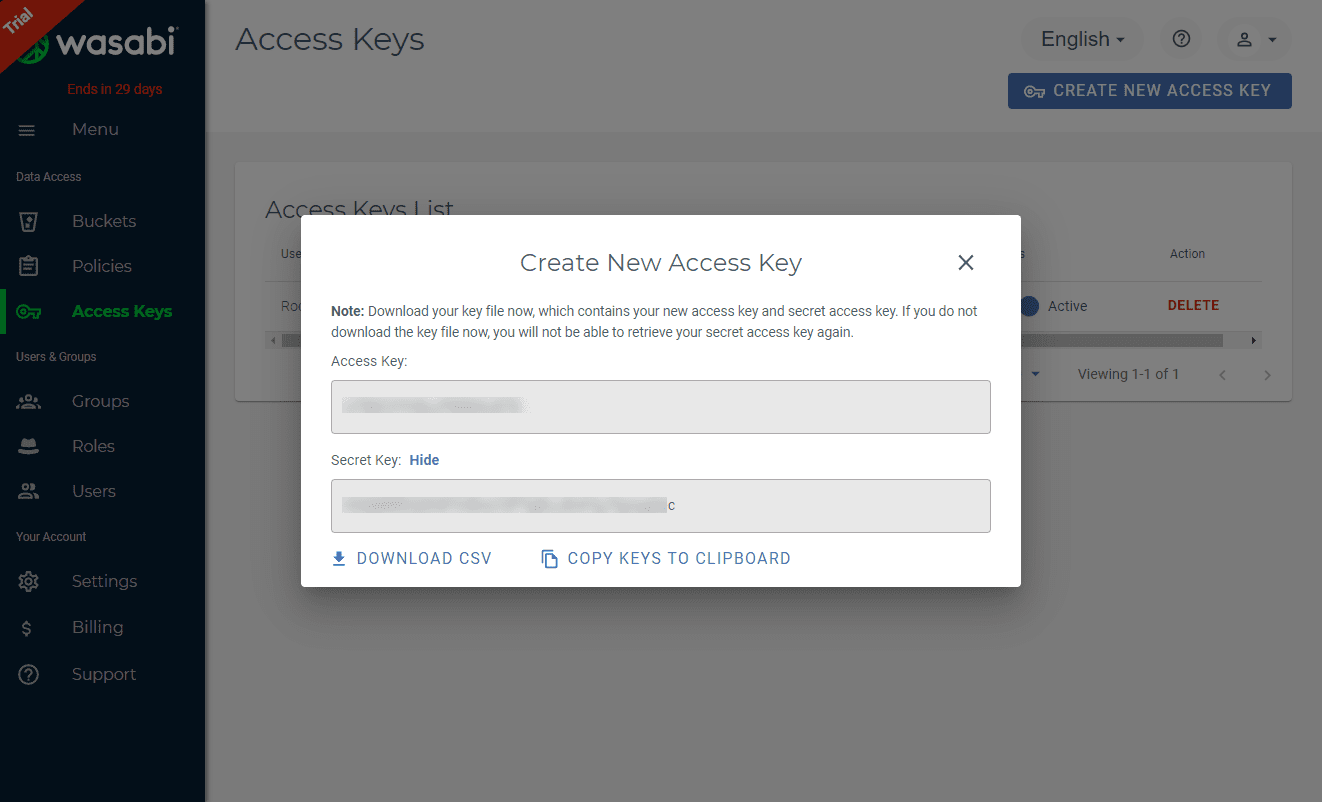This screenshot has height=802, width=1322.
Task: Open Buckets from the bucket icon
Action: coord(28,221)
